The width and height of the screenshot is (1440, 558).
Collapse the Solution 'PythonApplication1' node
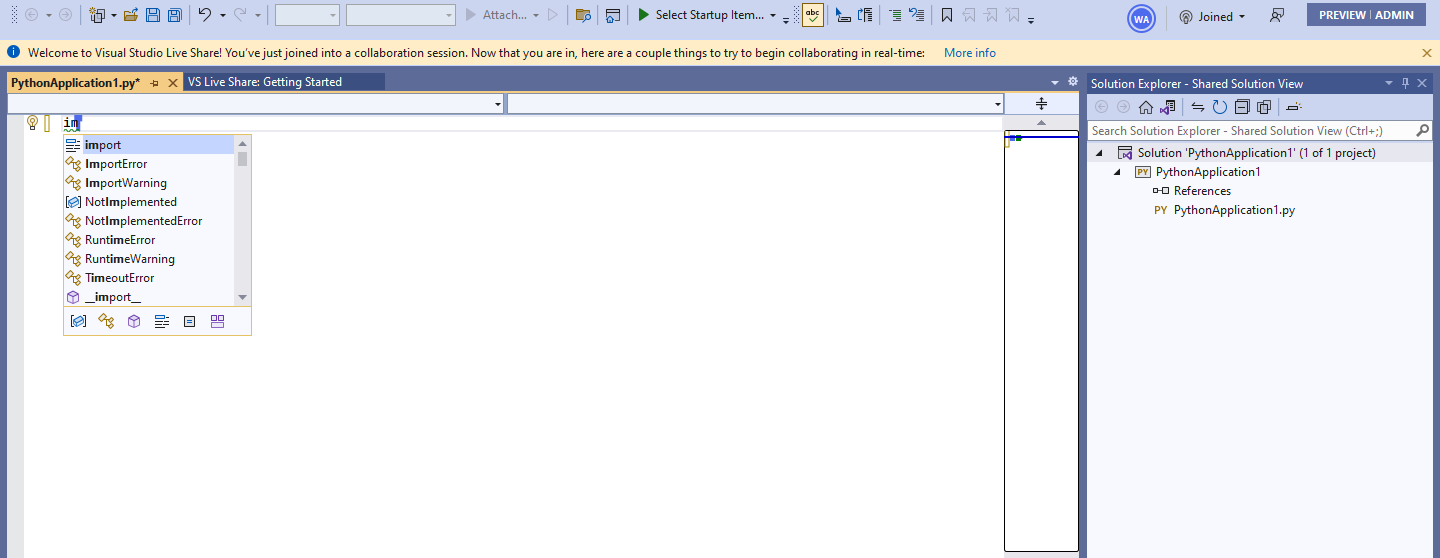coord(1101,153)
